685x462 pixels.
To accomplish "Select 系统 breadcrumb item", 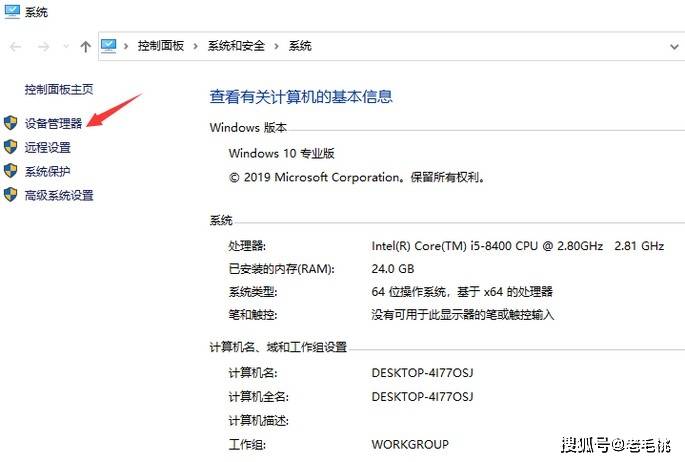I will (x=300, y=46).
